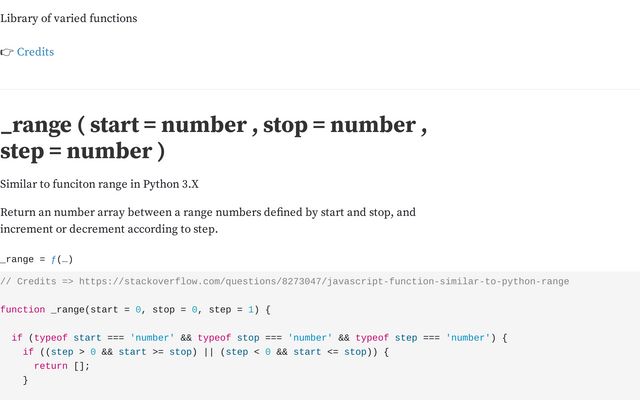Place cursor on the function keyword

point(22,309)
